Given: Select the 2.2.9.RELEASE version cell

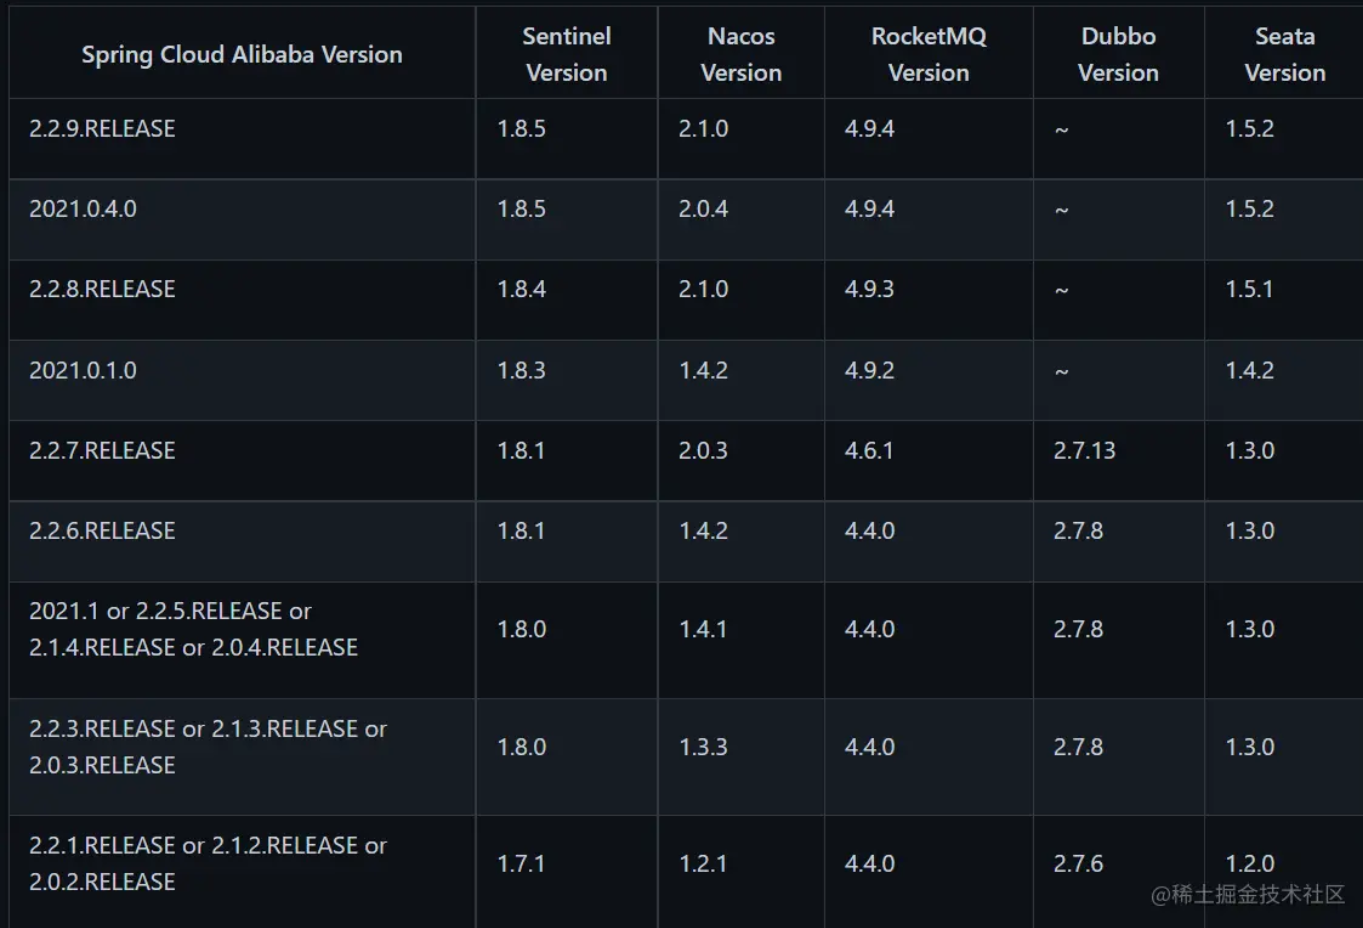Looking at the screenshot, I should coord(102,129).
